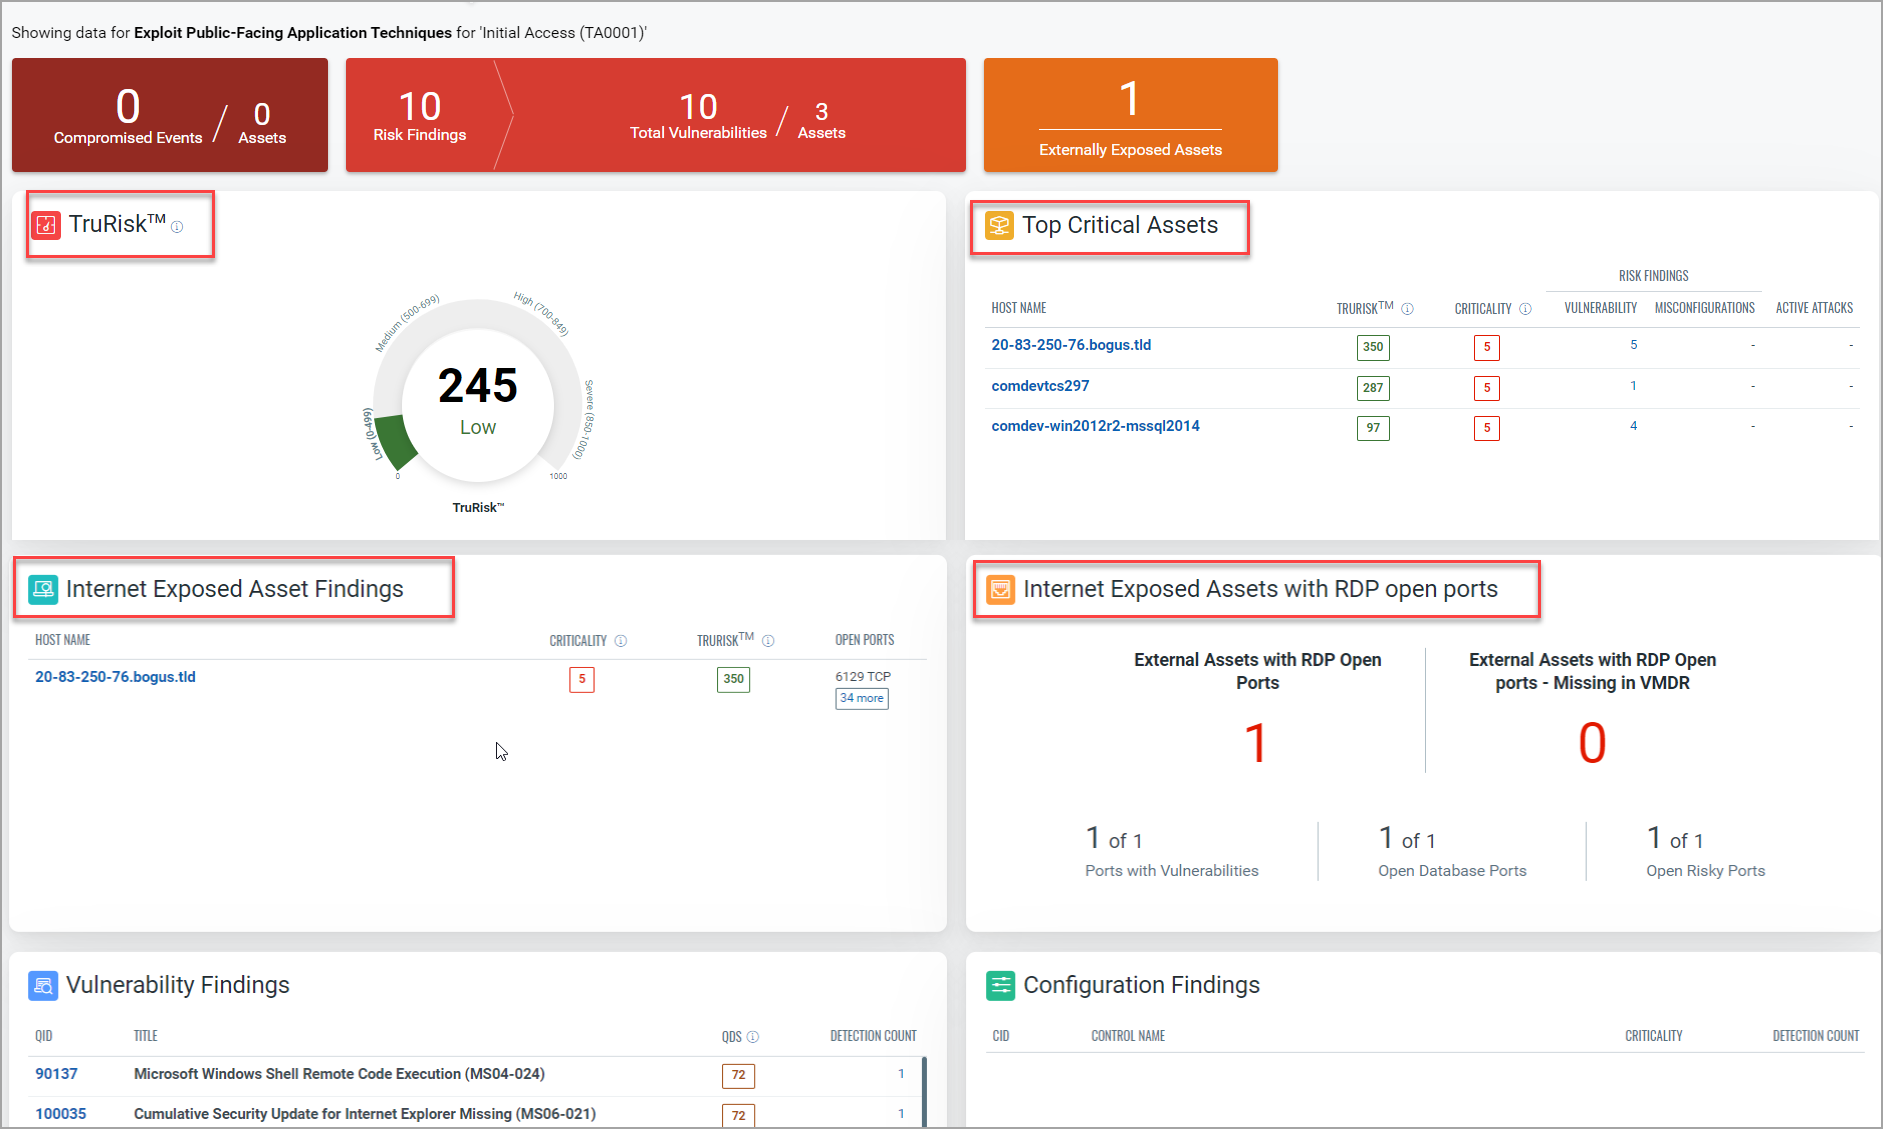1883x1129 pixels.
Task: Click the Configuration Findings panel icon
Action: pyautogui.click(x=1000, y=985)
